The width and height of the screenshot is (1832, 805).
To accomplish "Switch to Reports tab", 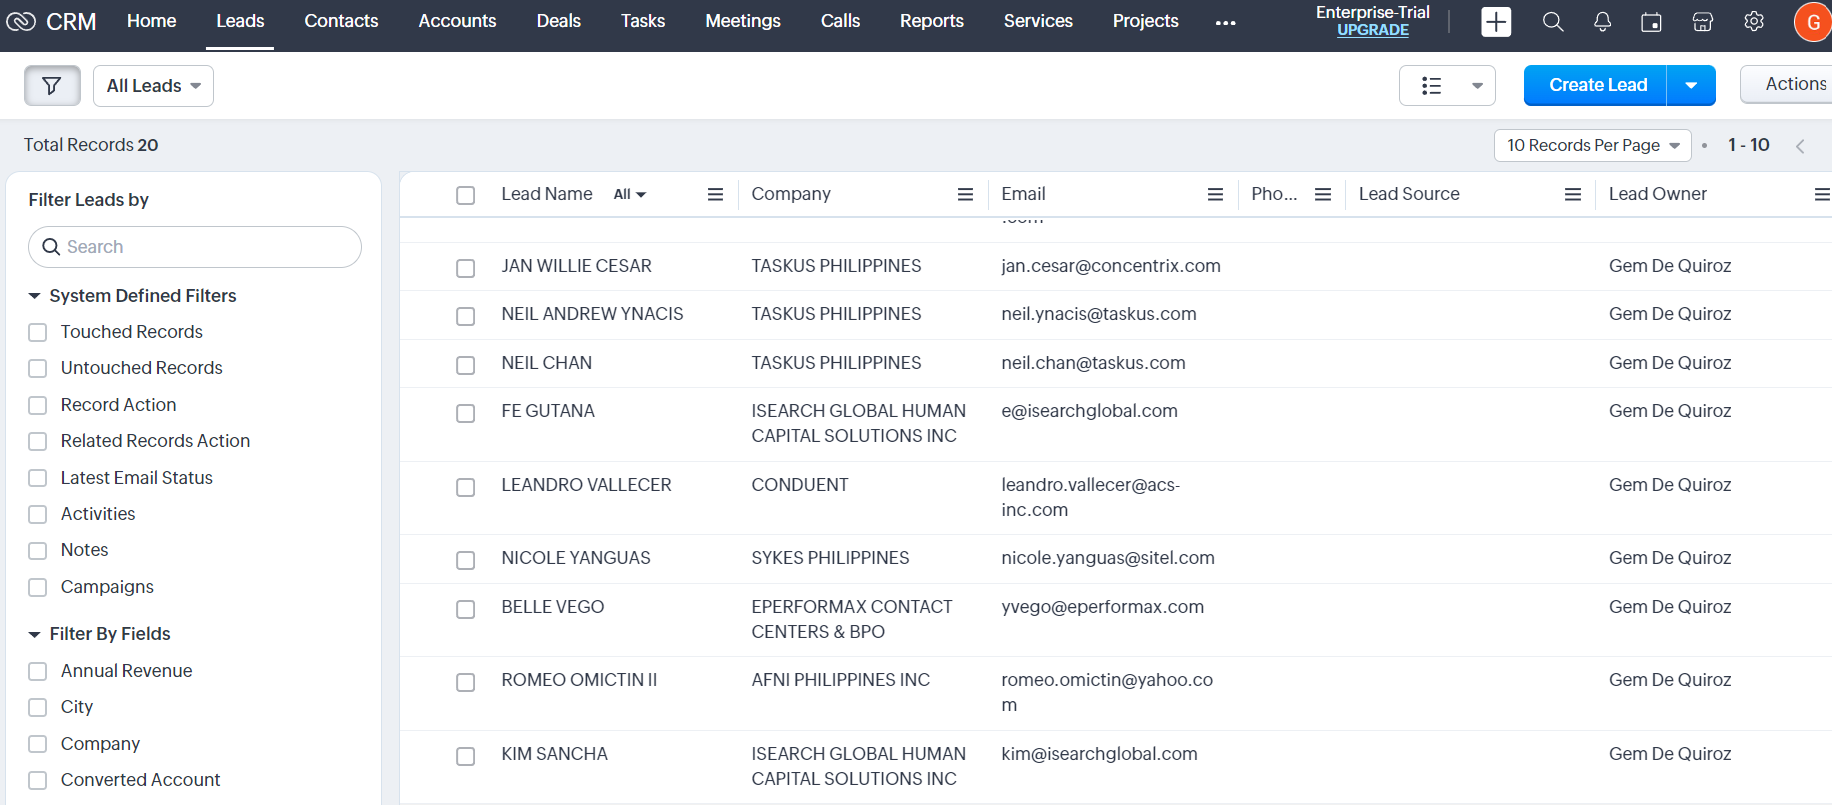I will point(931,21).
